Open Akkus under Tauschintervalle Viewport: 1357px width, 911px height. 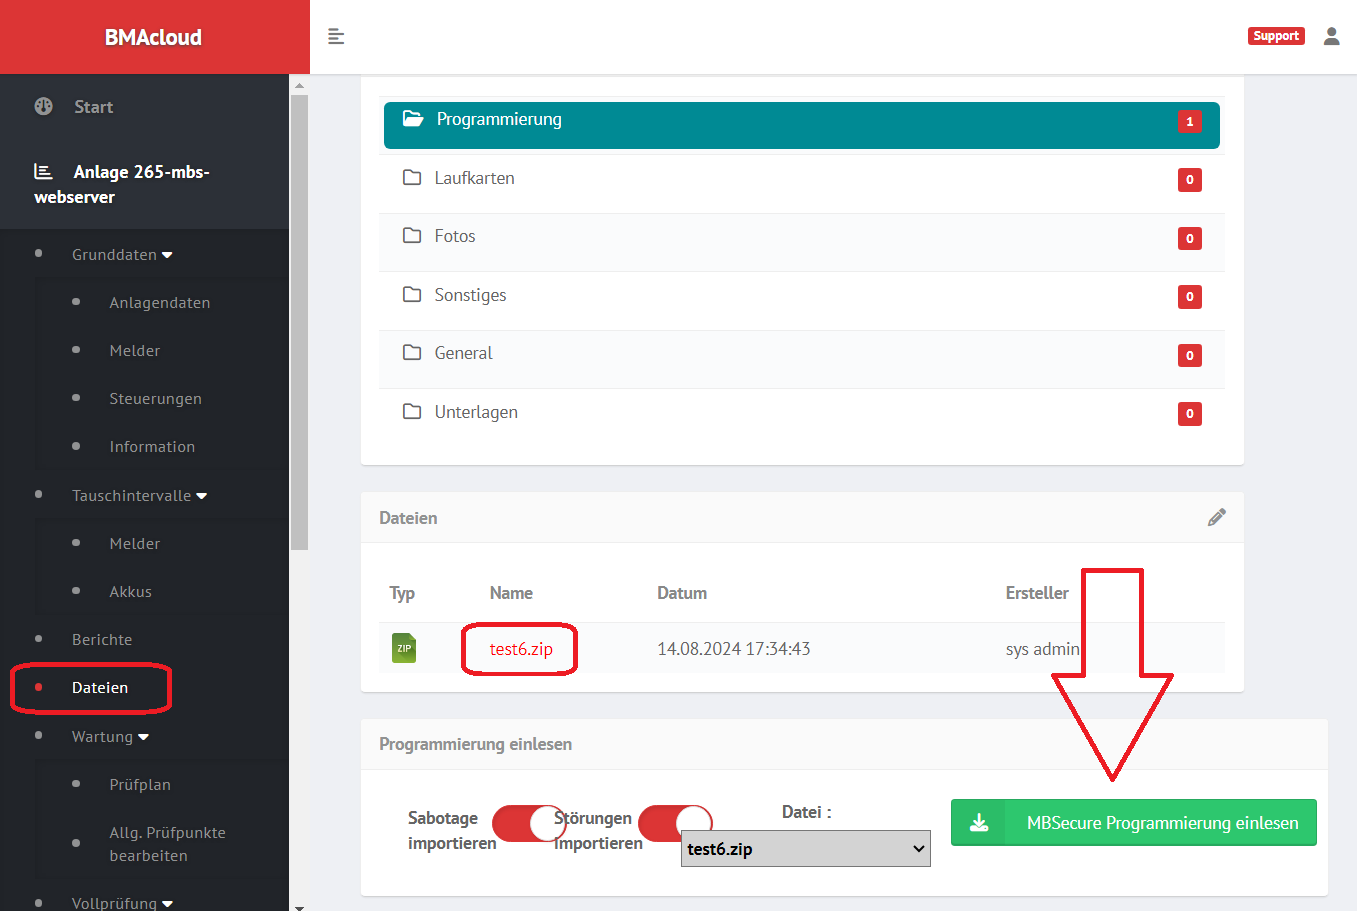point(131,592)
